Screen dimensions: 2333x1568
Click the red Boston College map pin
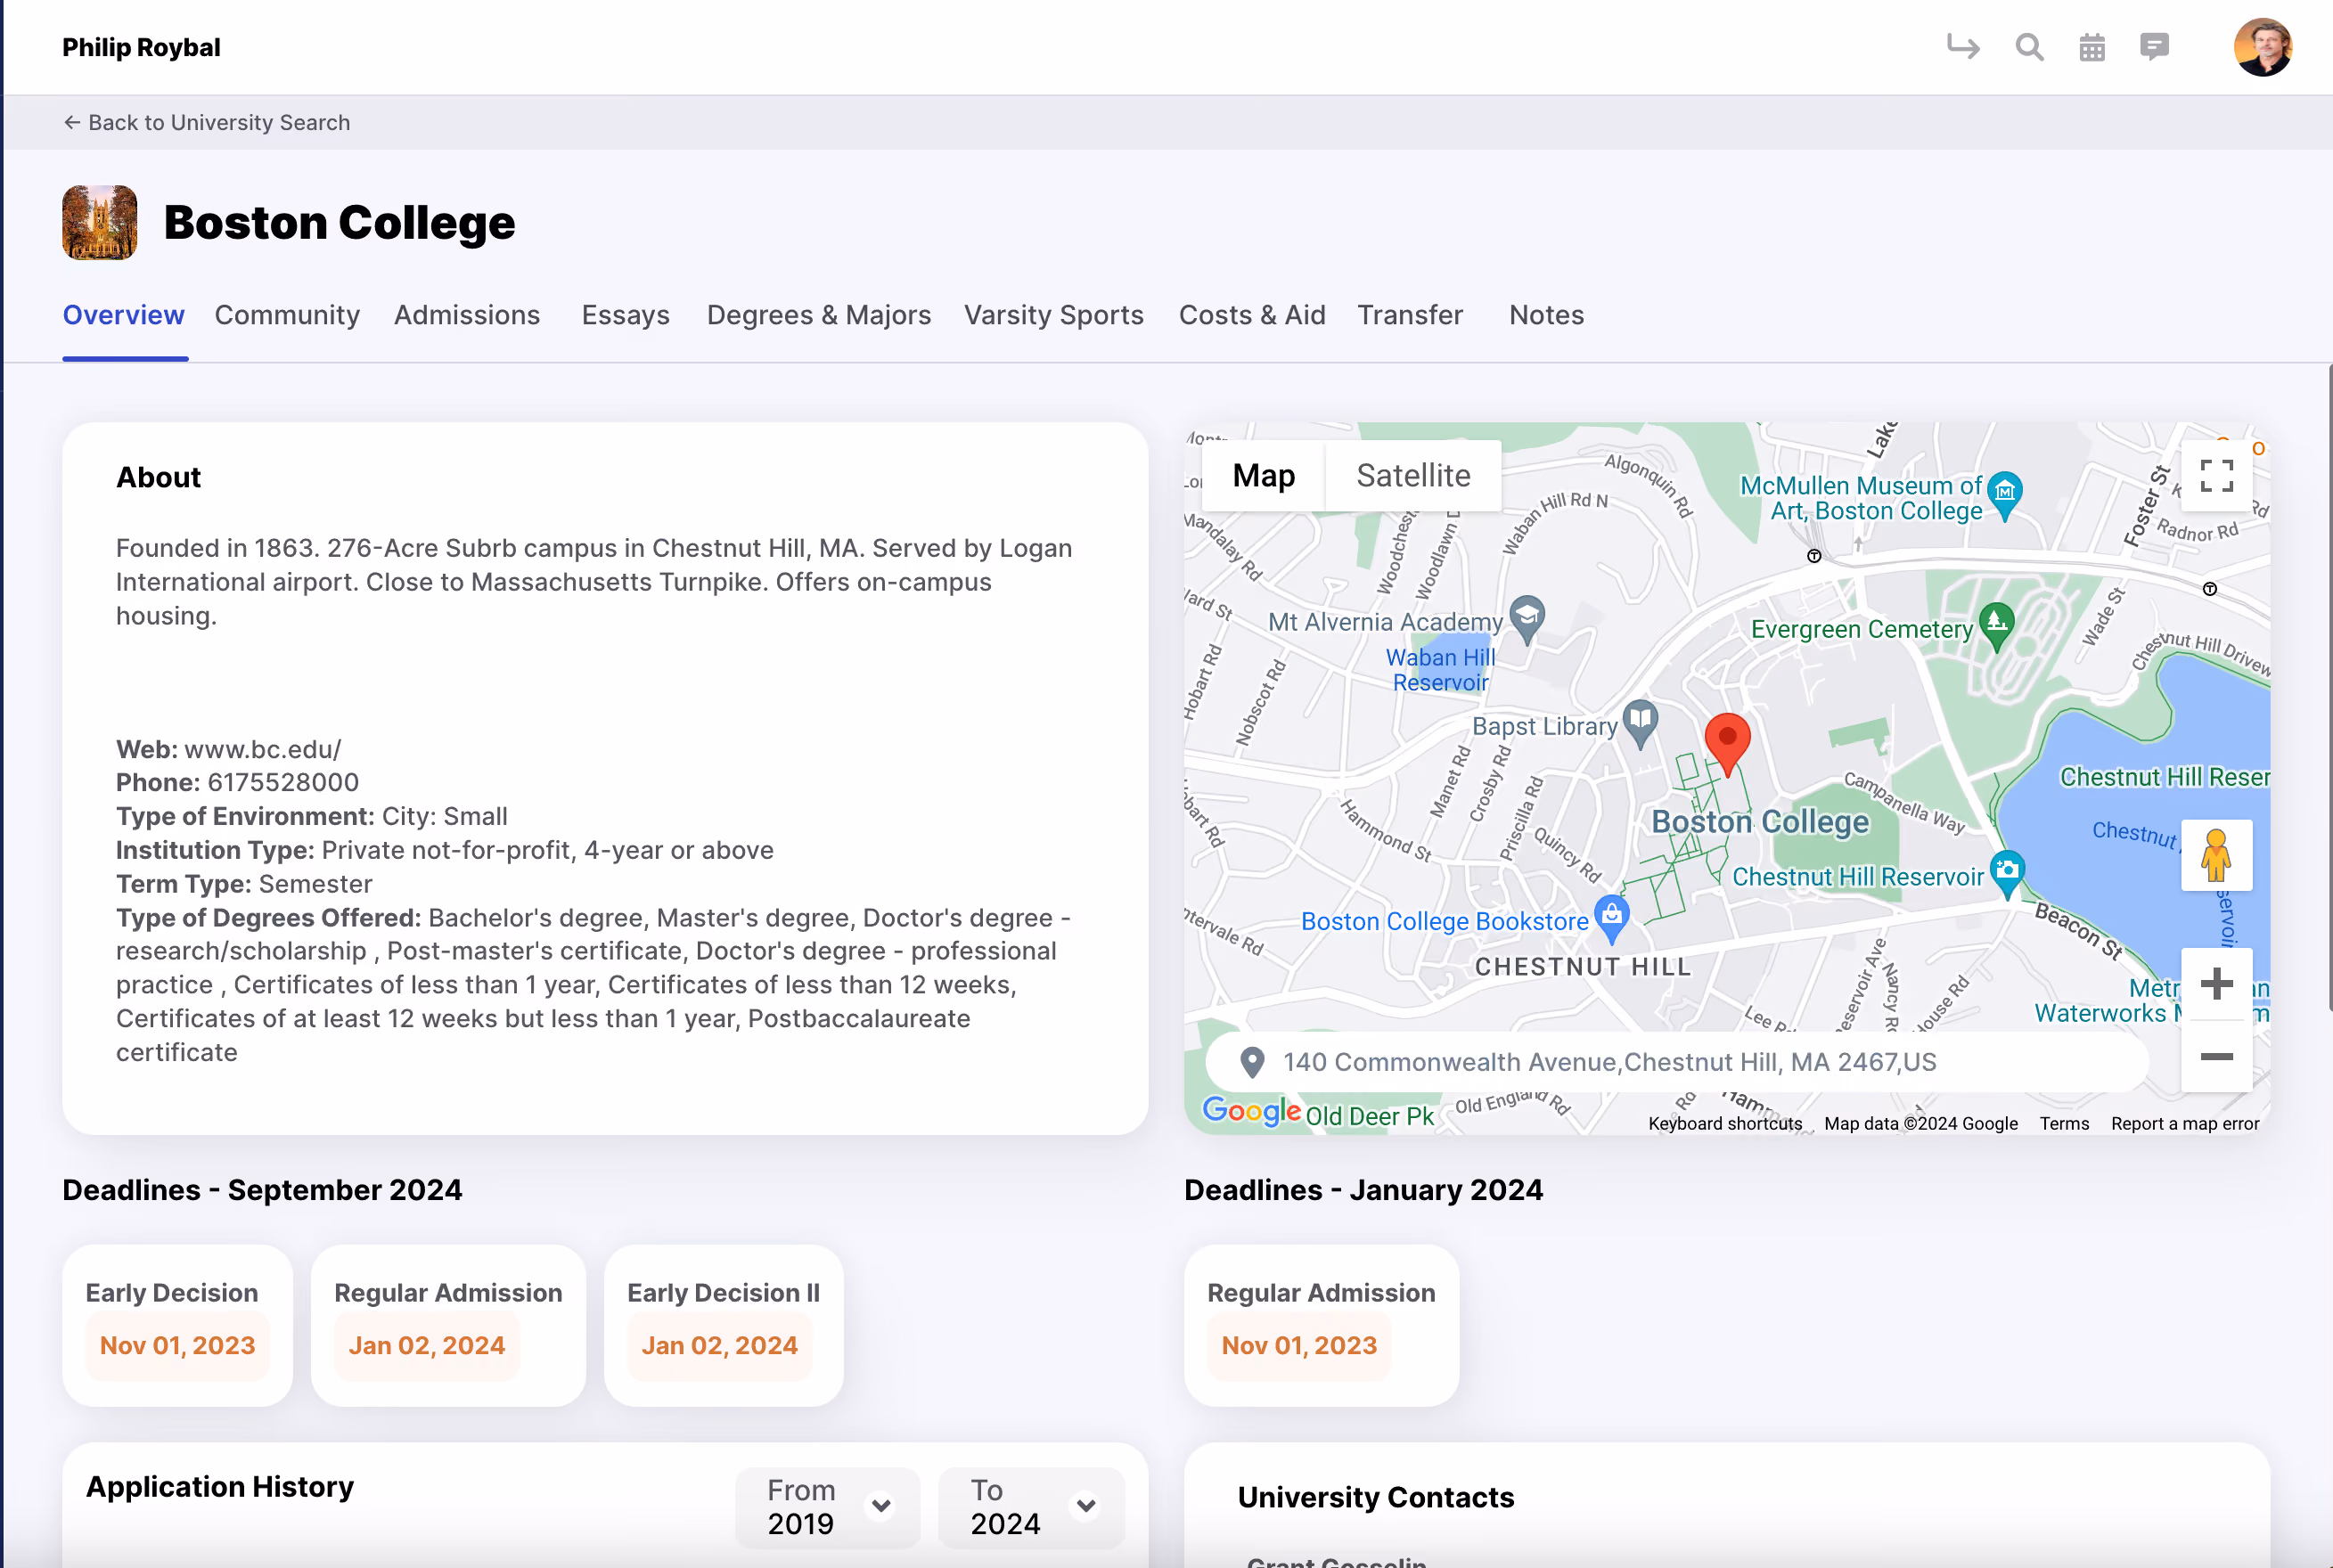[1727, 744]
